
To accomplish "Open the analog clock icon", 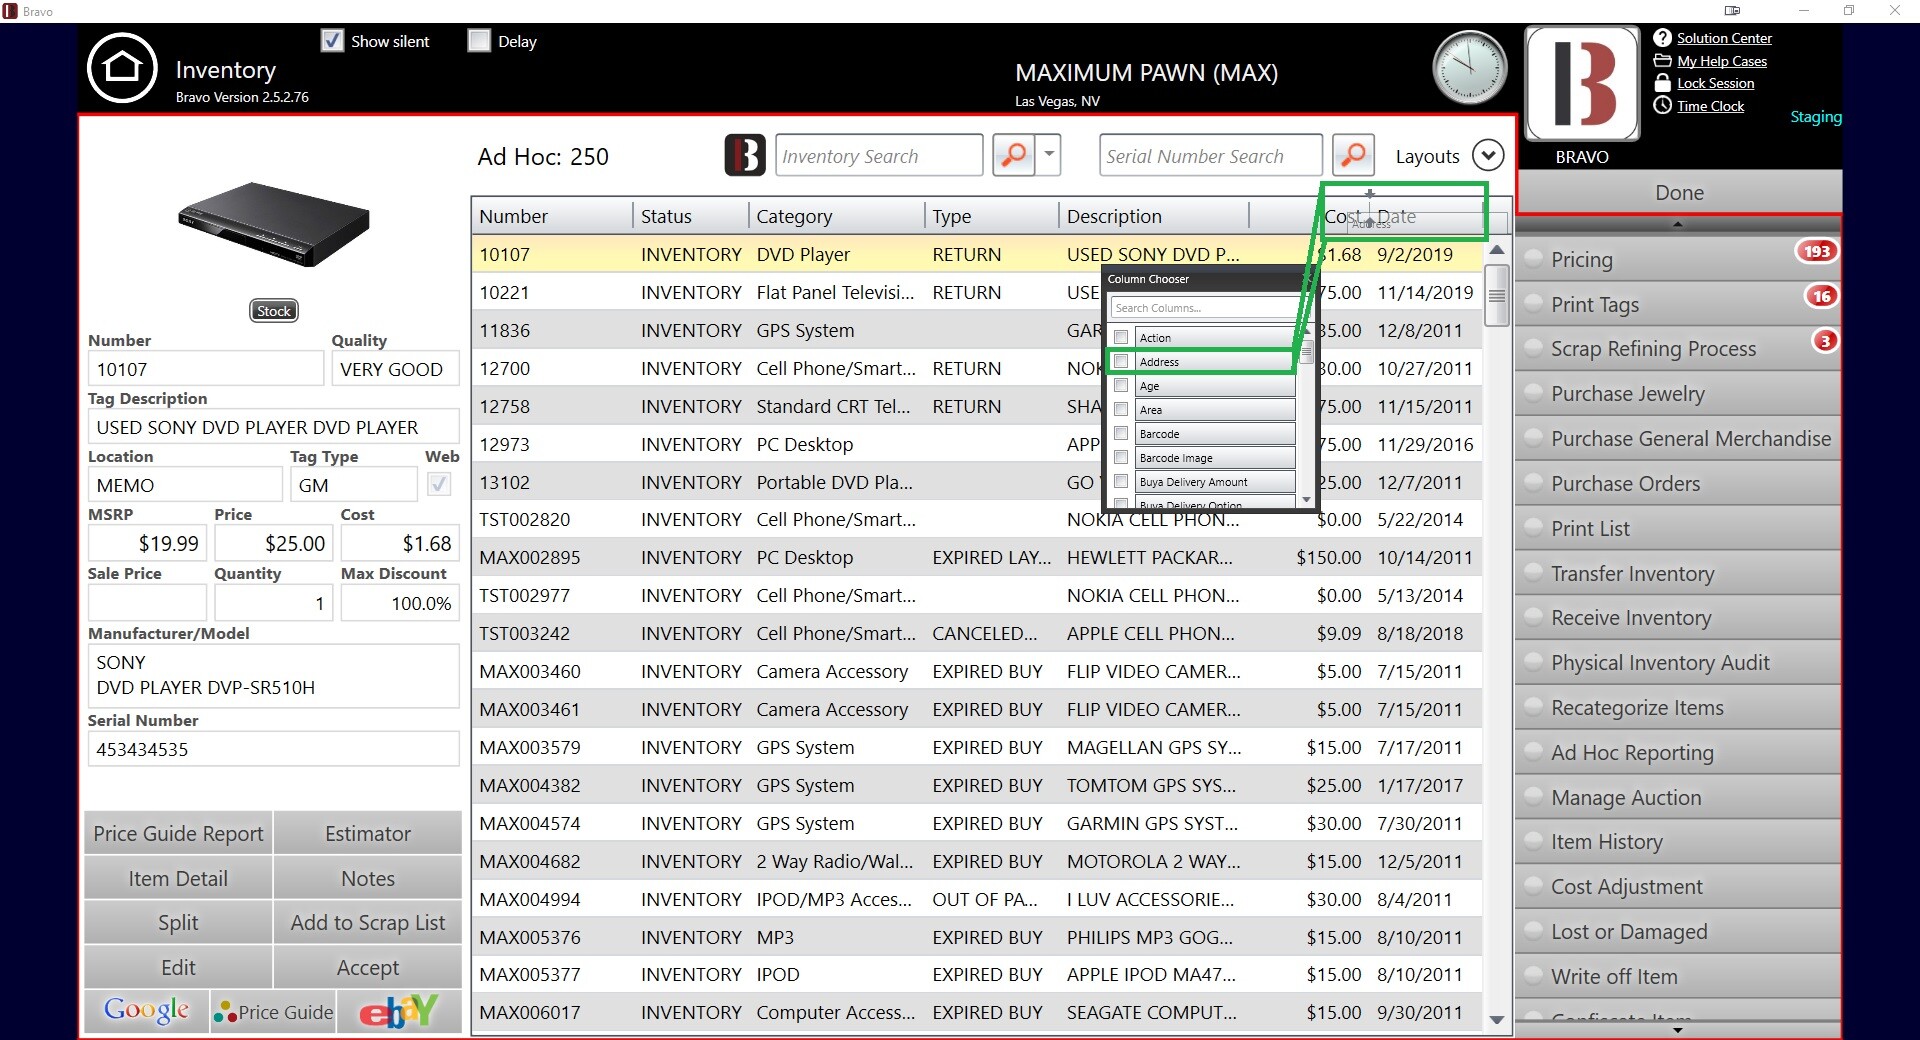I will click(1469, 68).
